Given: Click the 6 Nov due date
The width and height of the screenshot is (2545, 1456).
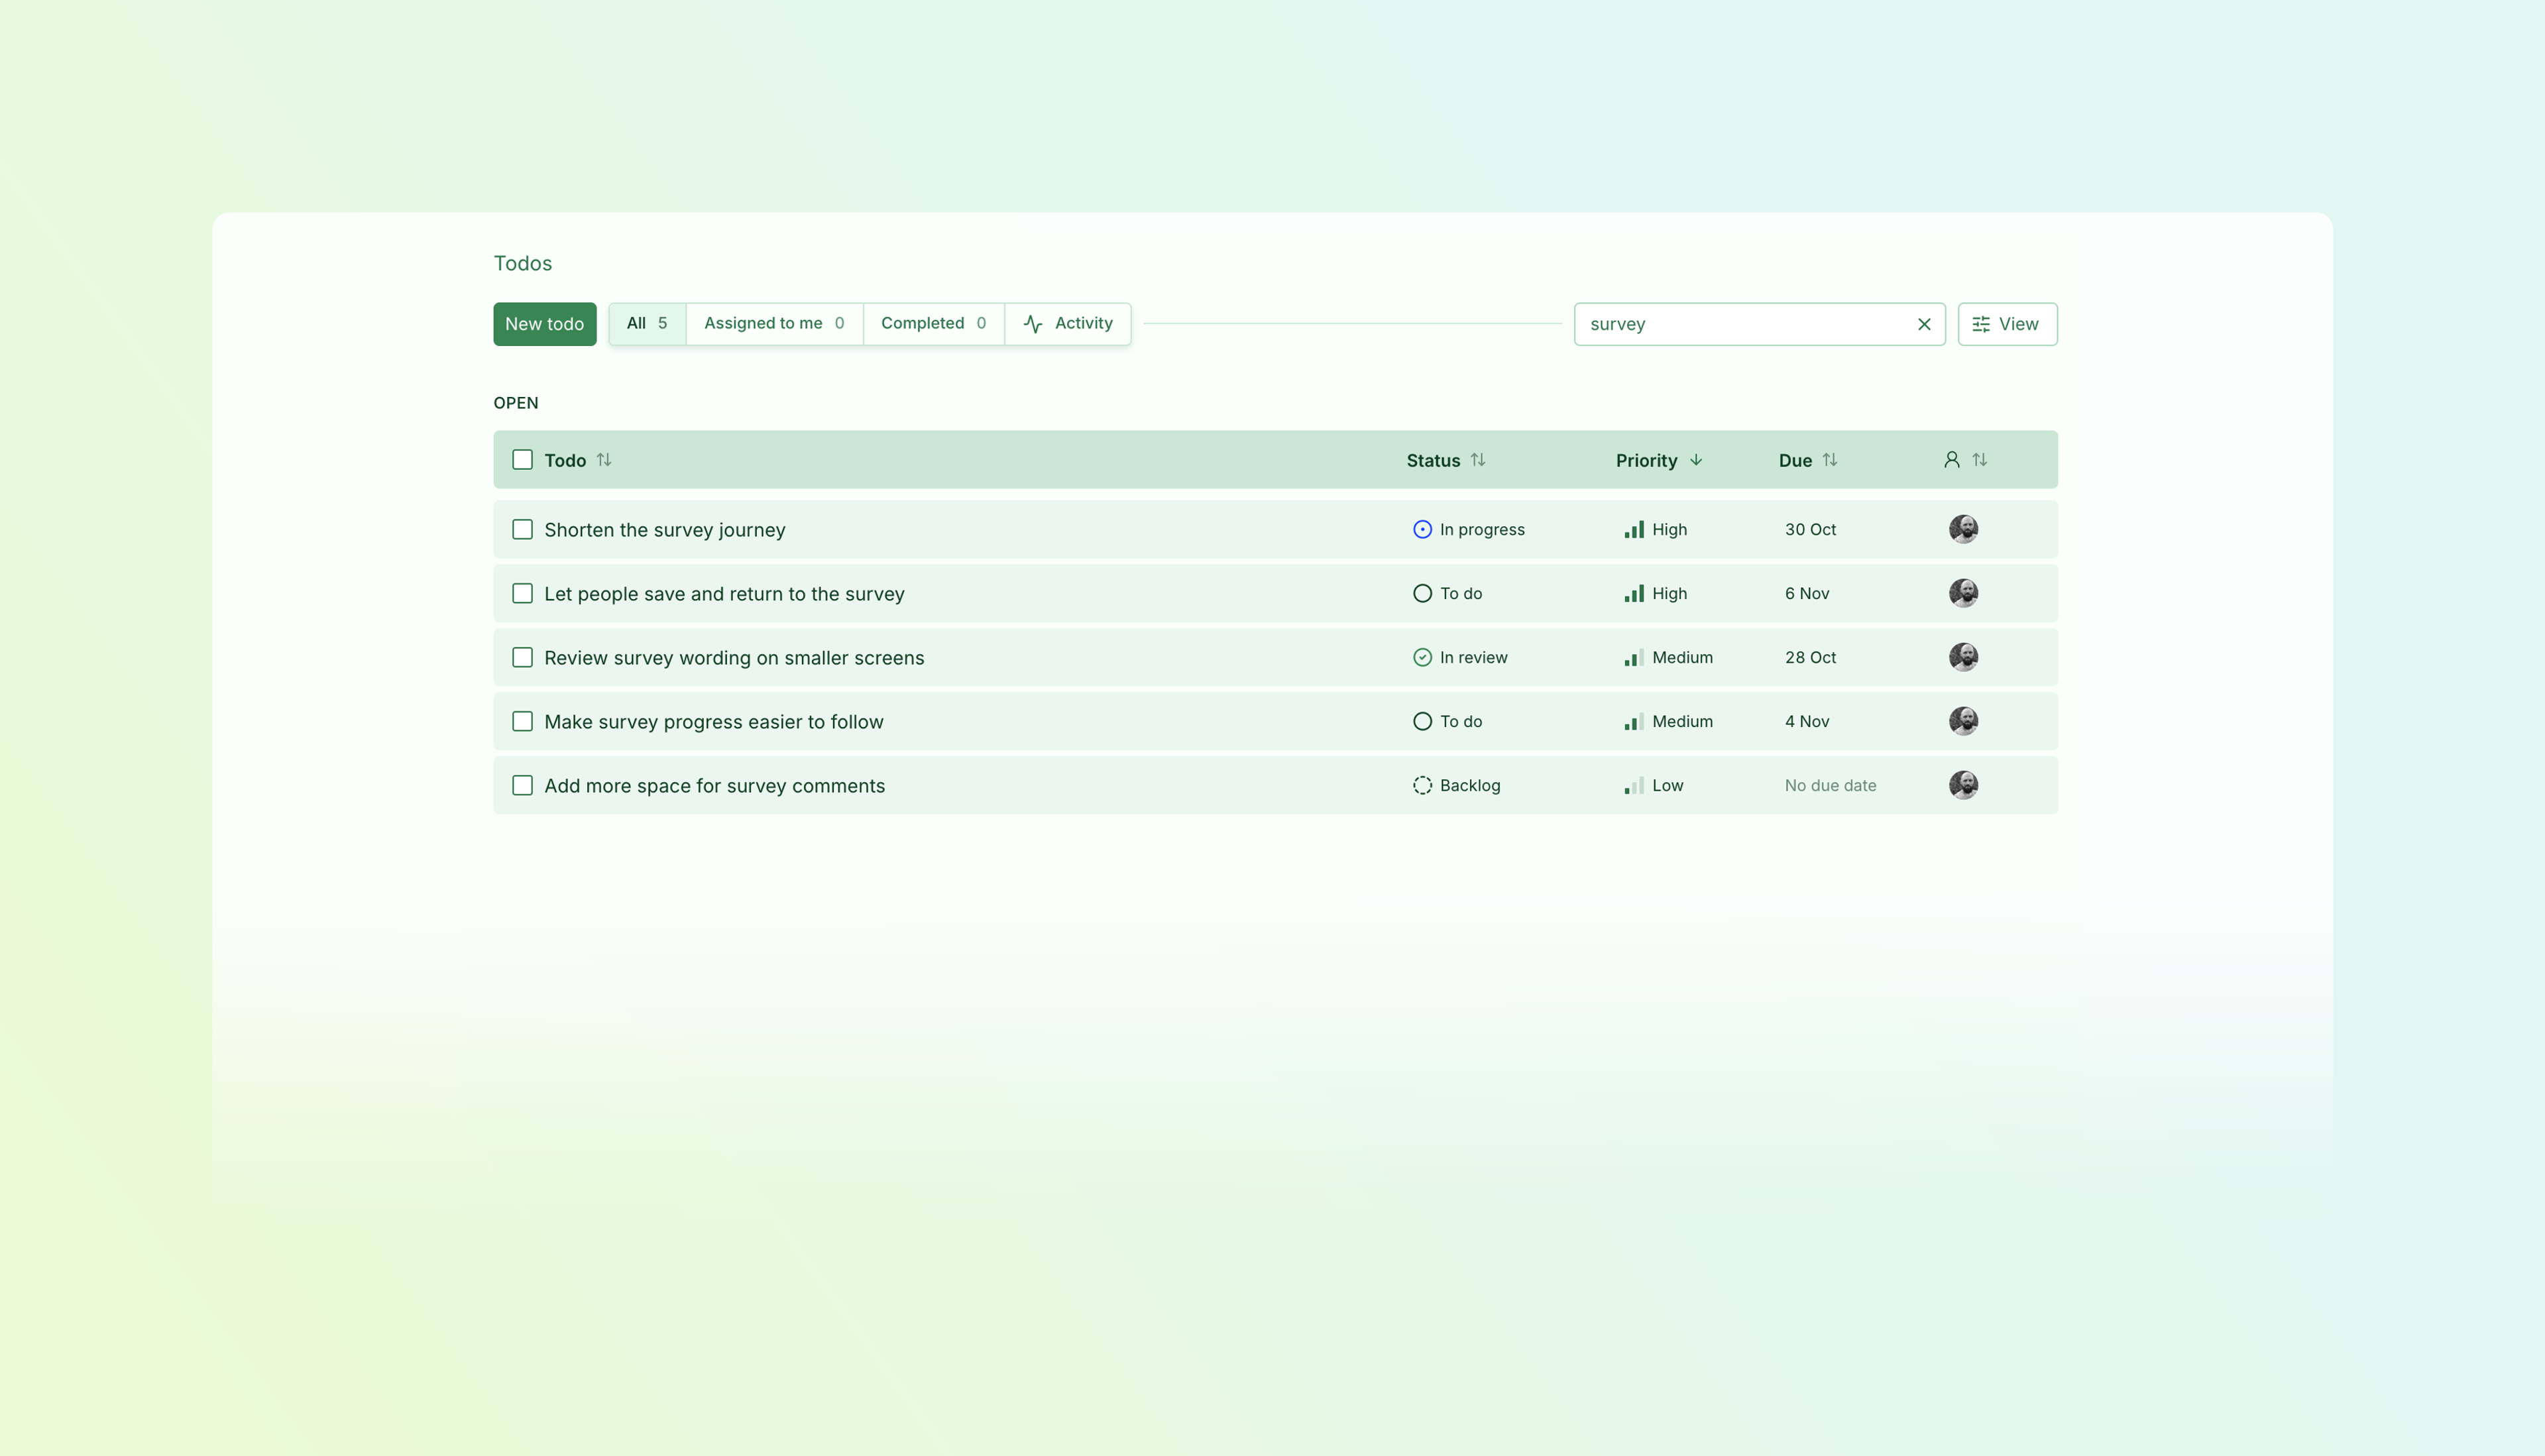Looking at the screenshot, I should (1807, 593).
